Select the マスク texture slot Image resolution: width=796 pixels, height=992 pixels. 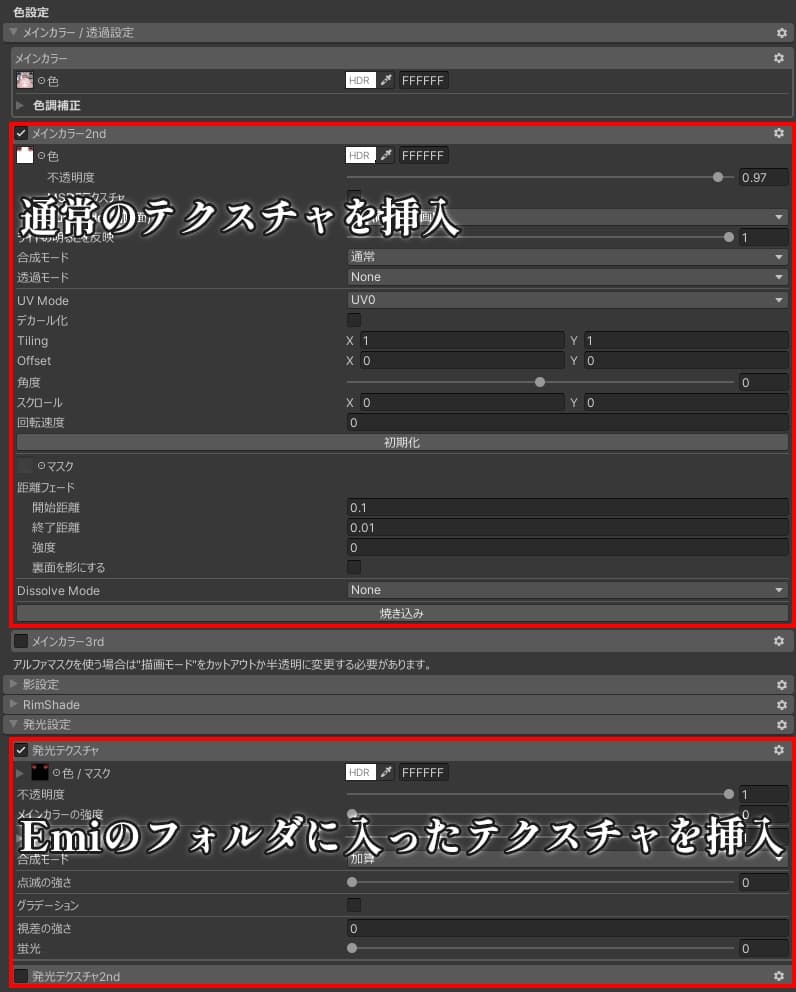(x=25, y=466)
